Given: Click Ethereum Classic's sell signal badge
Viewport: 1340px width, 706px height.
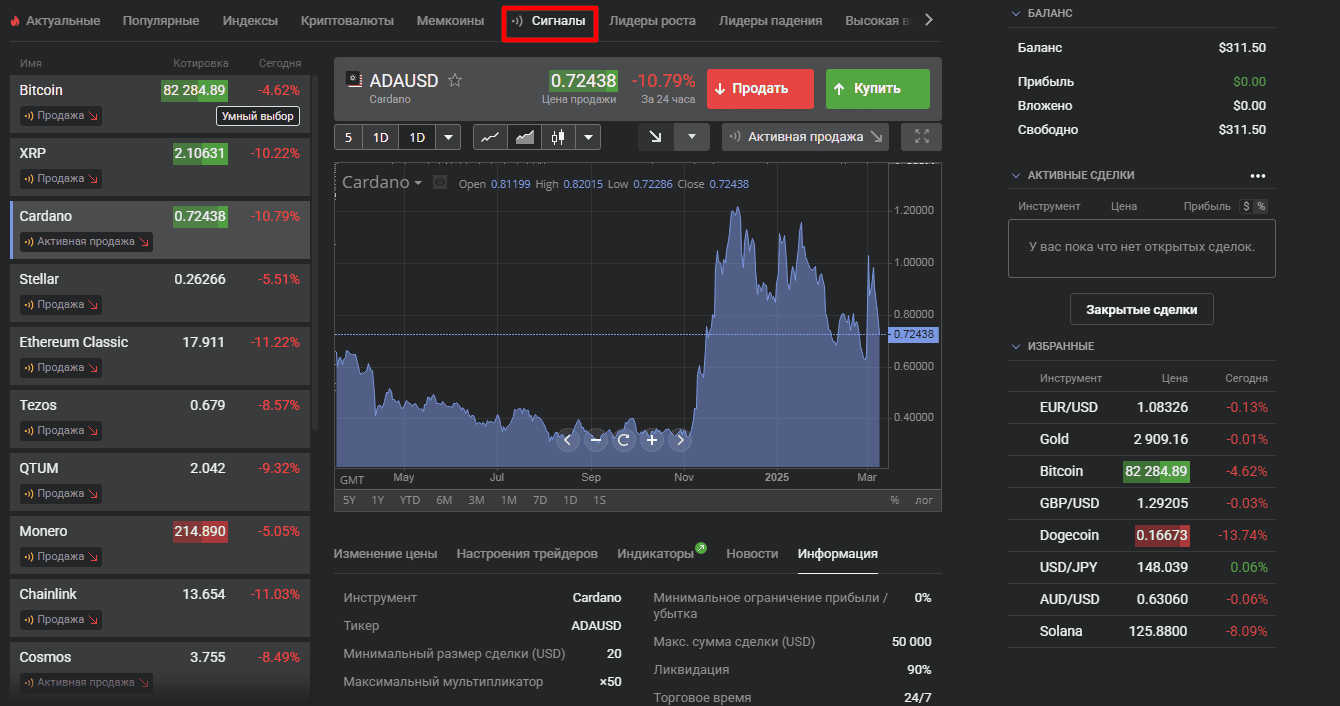Looking at the screenshot, I should click(x=61, y=368).
